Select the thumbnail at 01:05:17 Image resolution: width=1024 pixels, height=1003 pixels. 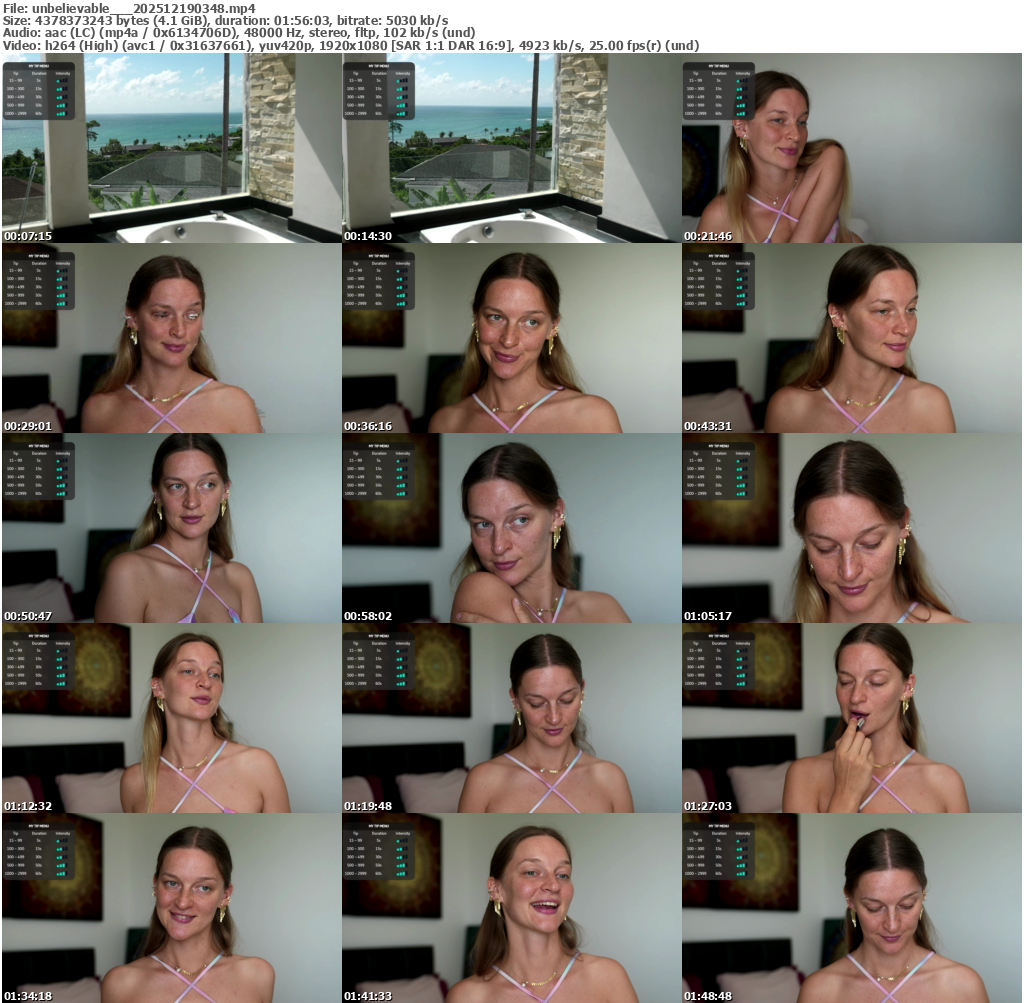coord(851,528)
